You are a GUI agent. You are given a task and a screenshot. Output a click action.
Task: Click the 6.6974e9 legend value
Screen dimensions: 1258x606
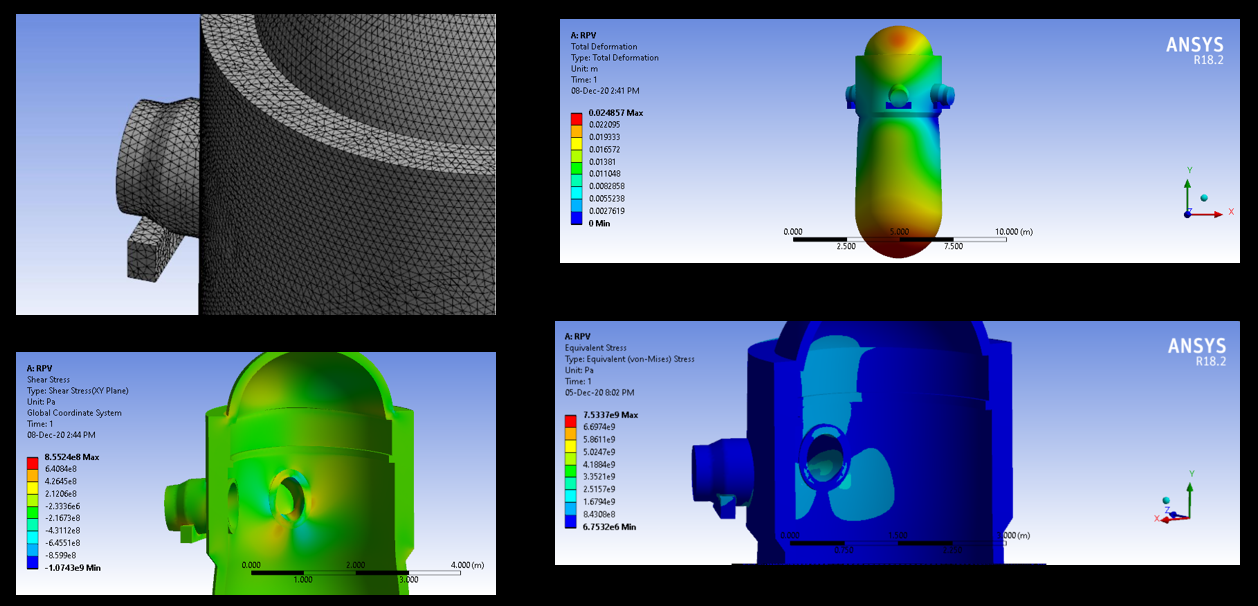[x=600, y=427]
